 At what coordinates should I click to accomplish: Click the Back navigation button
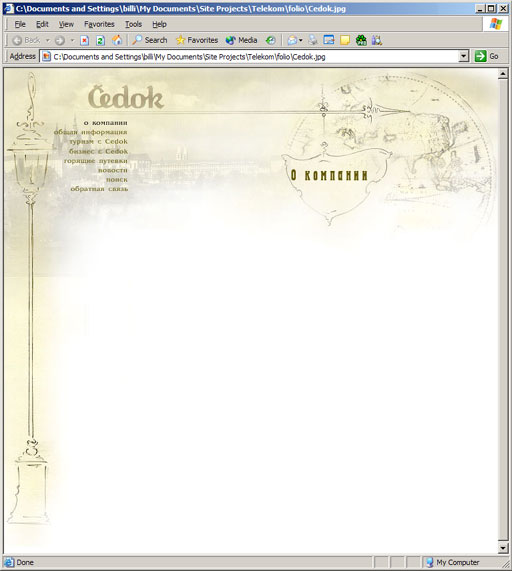point(26,40)
